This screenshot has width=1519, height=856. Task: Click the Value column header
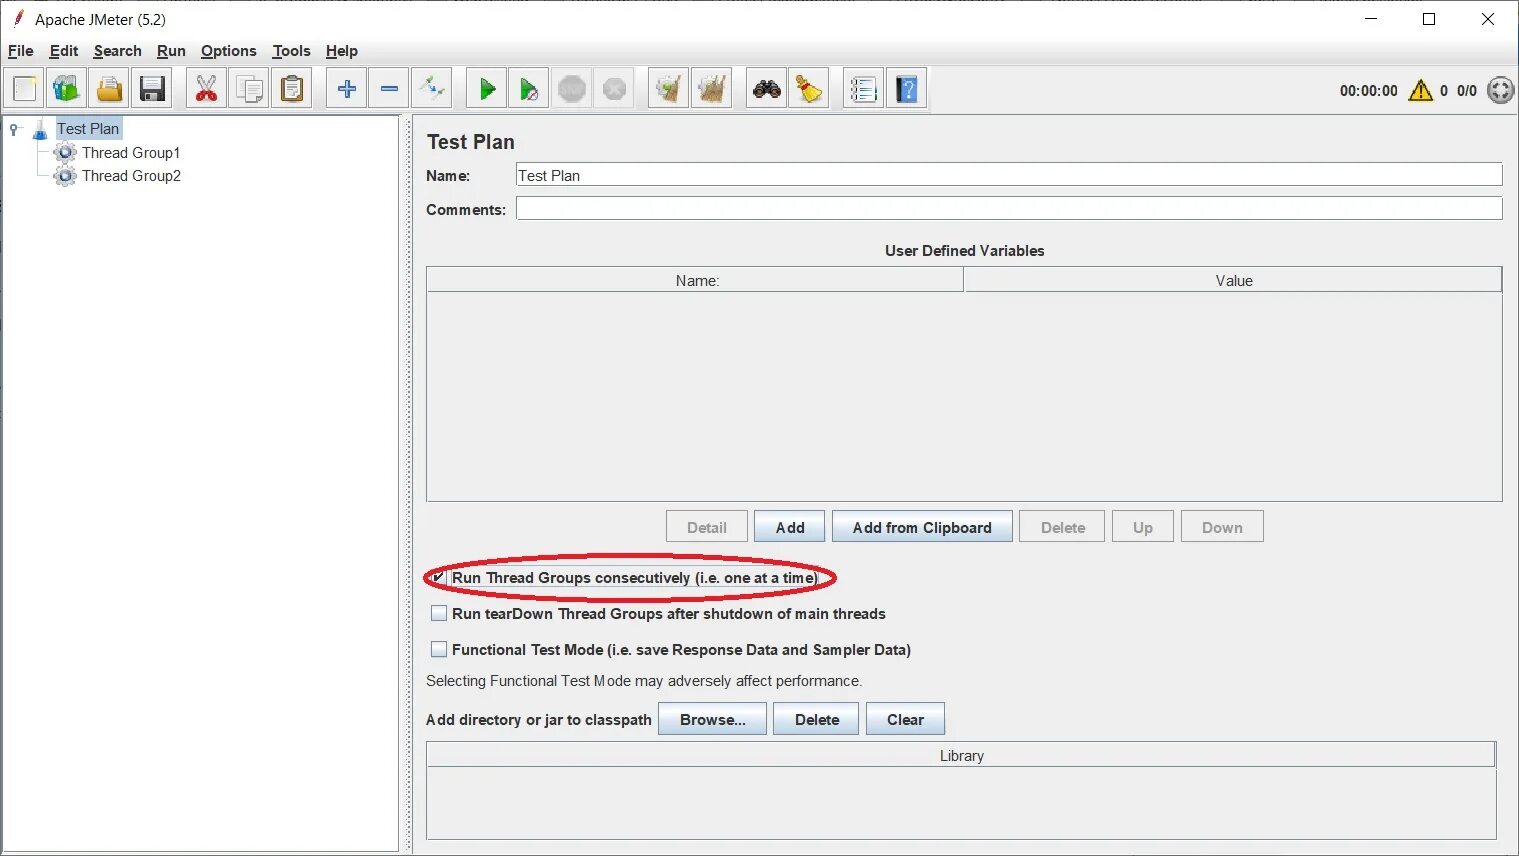click(x=1233, y=280)
